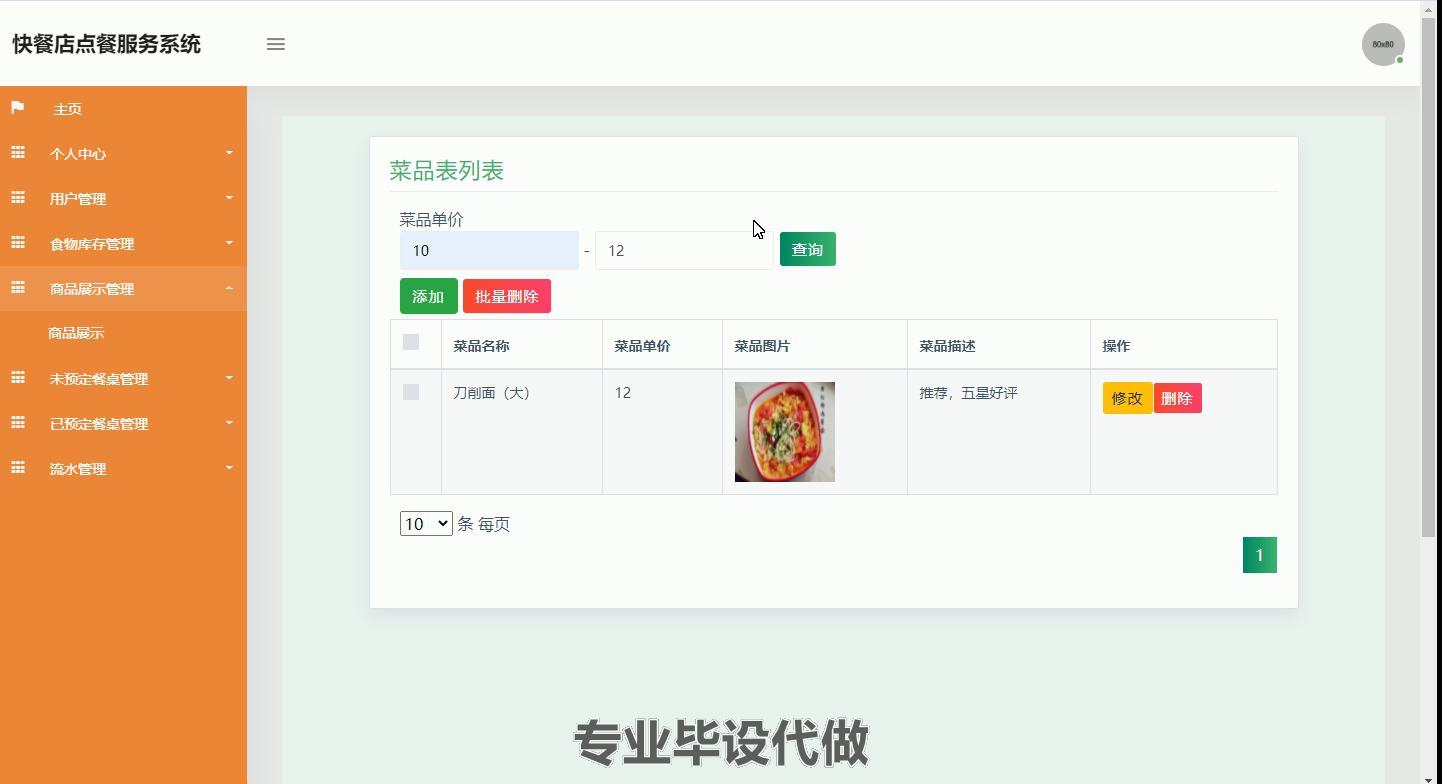Screen dimensions: 1442x784
Task: Click the grid icon next to 流水管理
Action: tap(18, 468)
